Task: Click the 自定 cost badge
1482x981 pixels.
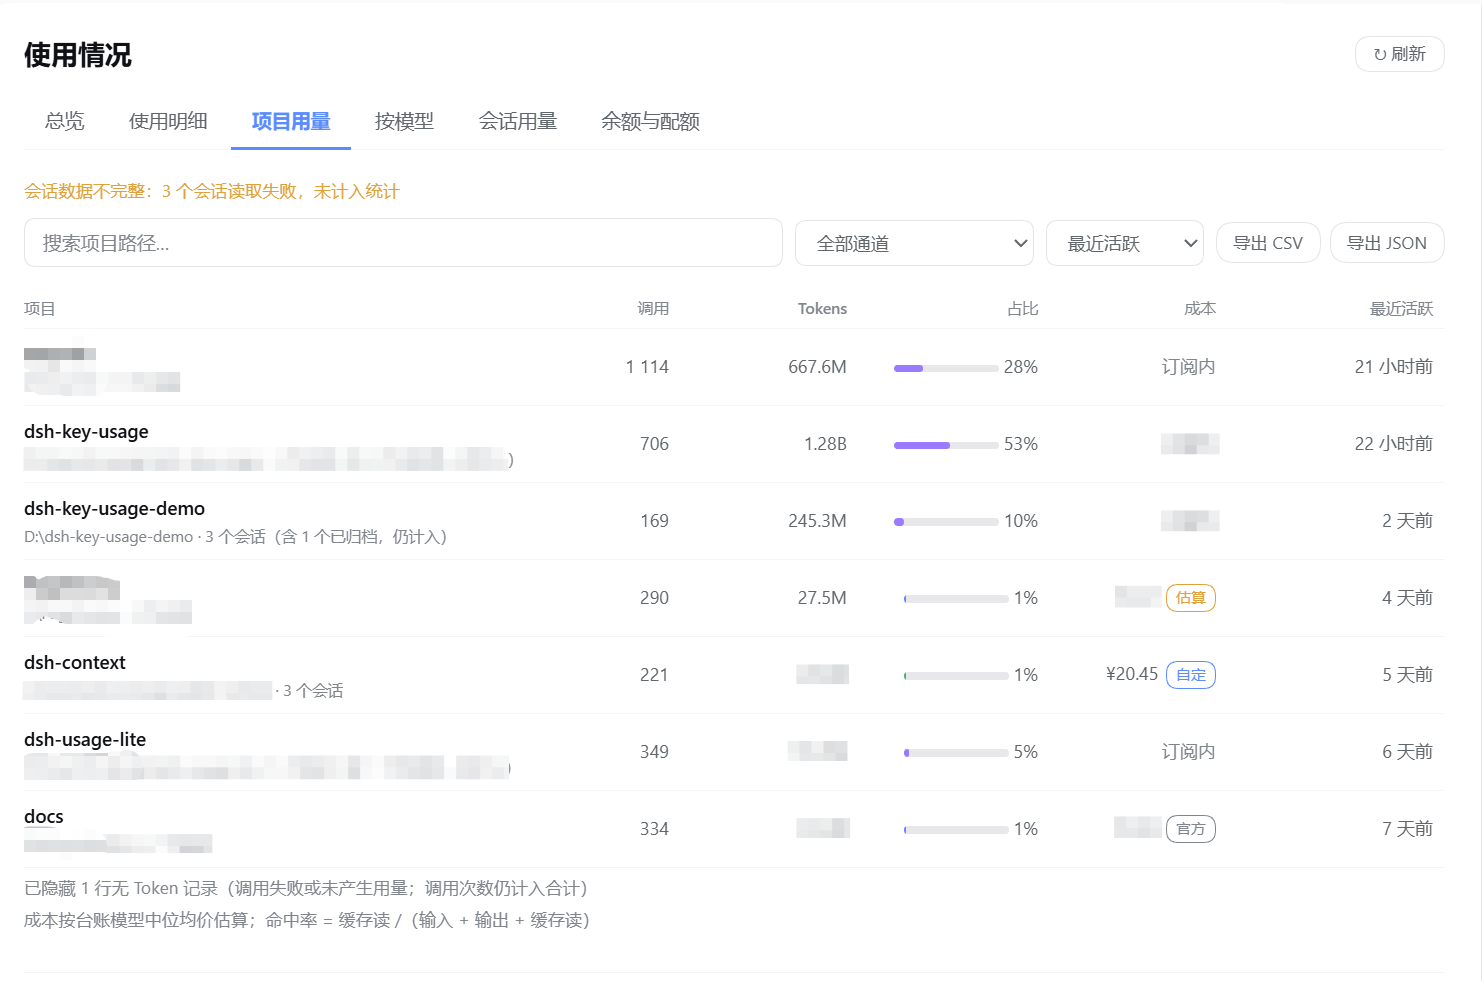Action: (1191, 675)
